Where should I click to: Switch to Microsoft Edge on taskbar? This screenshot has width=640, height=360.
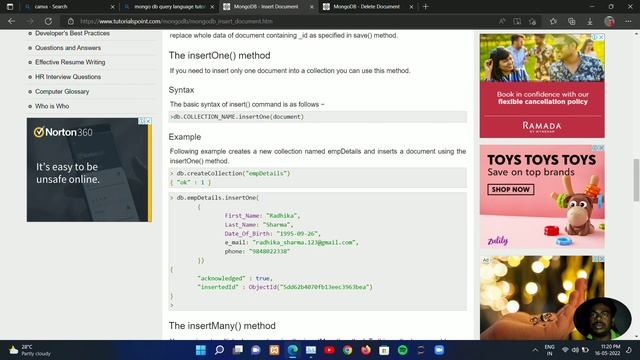(293, 350)
